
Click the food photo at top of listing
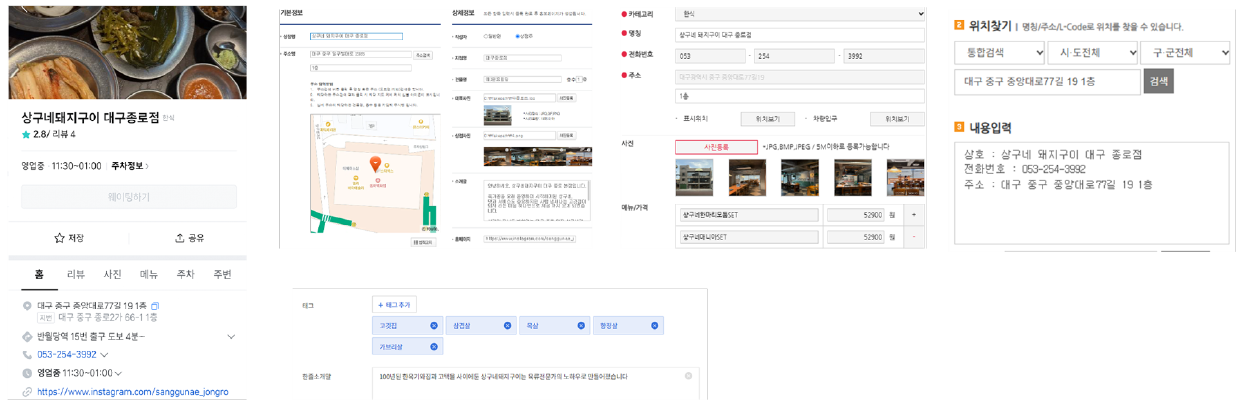click(x=128, y=52)
